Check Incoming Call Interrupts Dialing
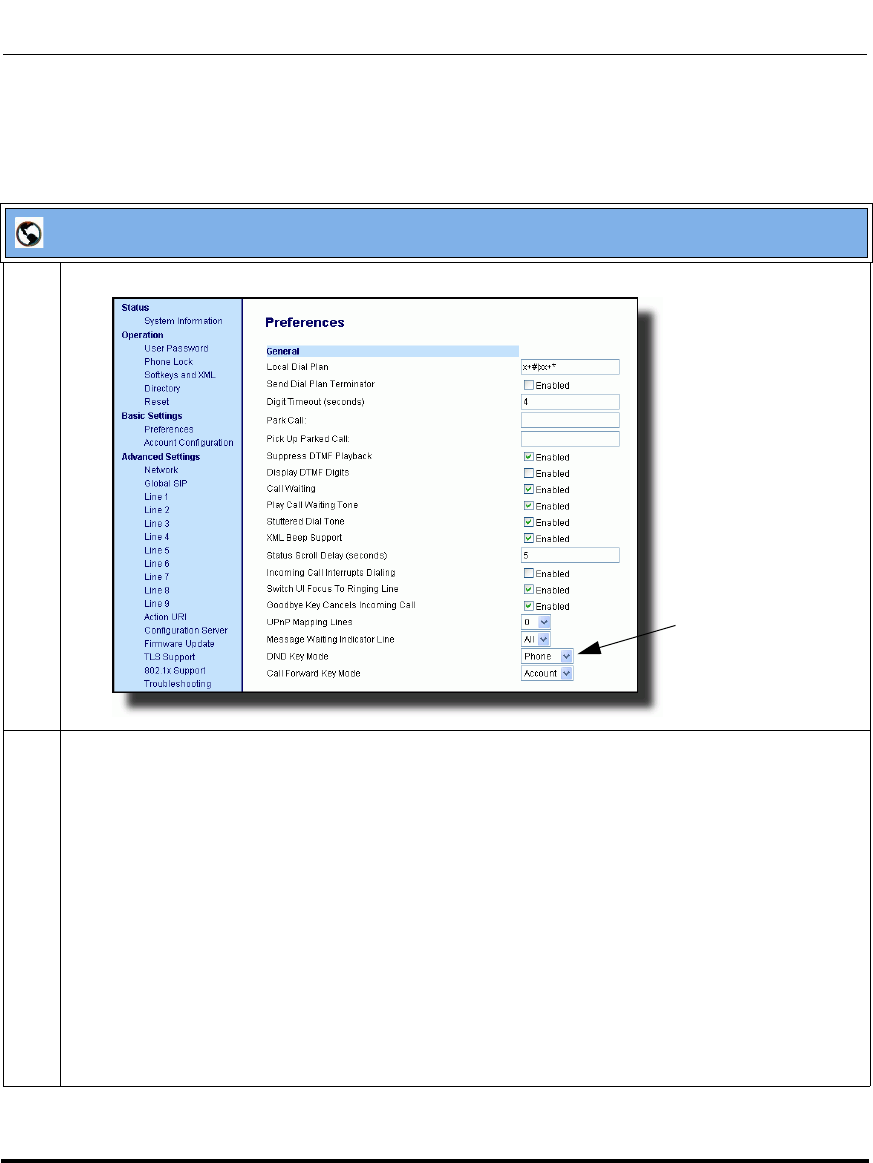 pyautogui.click(x=529, y=574)
